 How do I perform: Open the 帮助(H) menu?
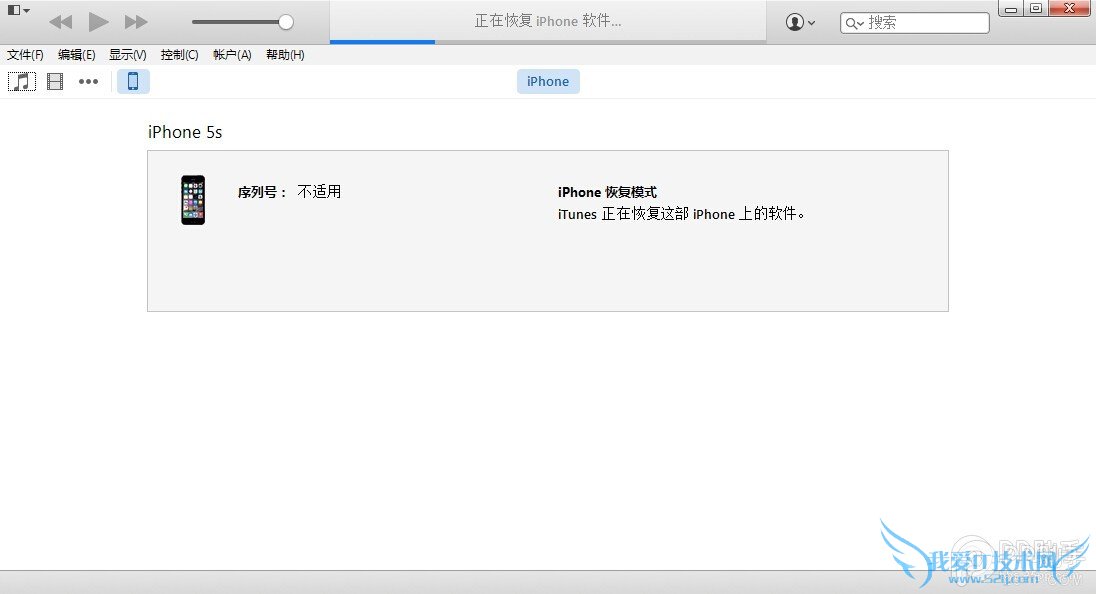tap(285, 55)
